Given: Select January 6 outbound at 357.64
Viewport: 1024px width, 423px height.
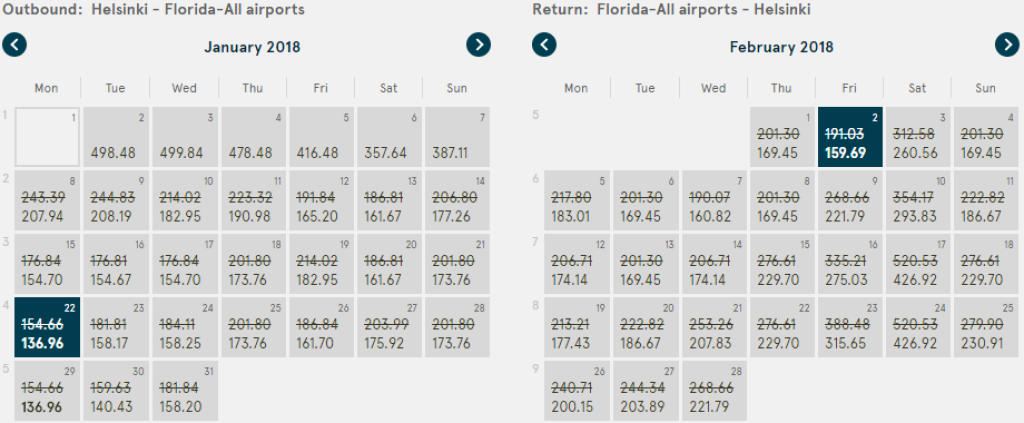Looking at the screenshot, I should [x=388, y=136].
